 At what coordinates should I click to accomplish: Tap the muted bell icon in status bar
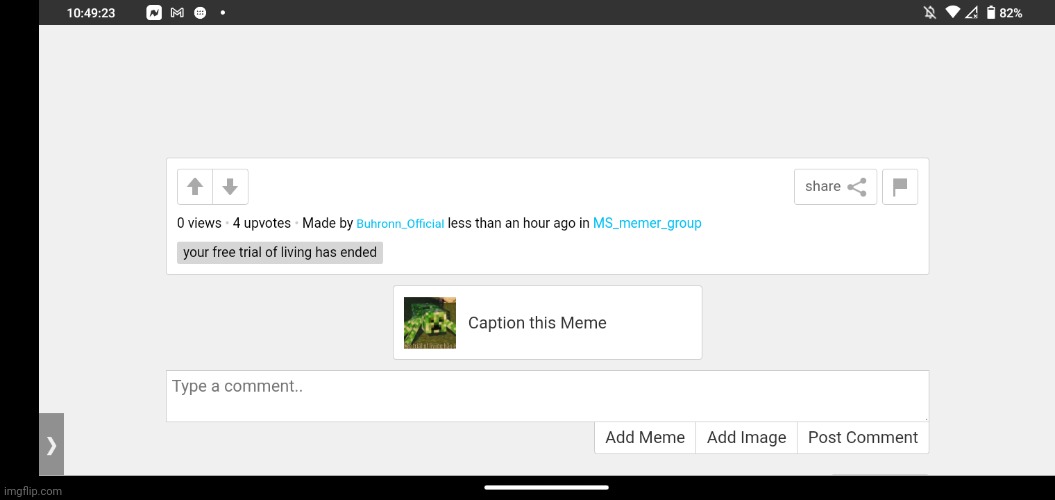pyautogui.click(x=931, y=13)
